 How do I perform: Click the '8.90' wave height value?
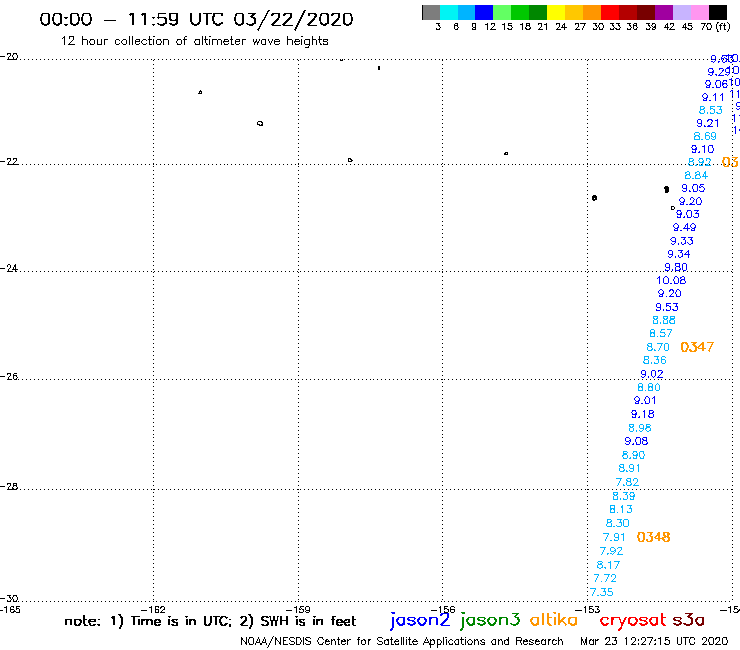coord(633,456)
